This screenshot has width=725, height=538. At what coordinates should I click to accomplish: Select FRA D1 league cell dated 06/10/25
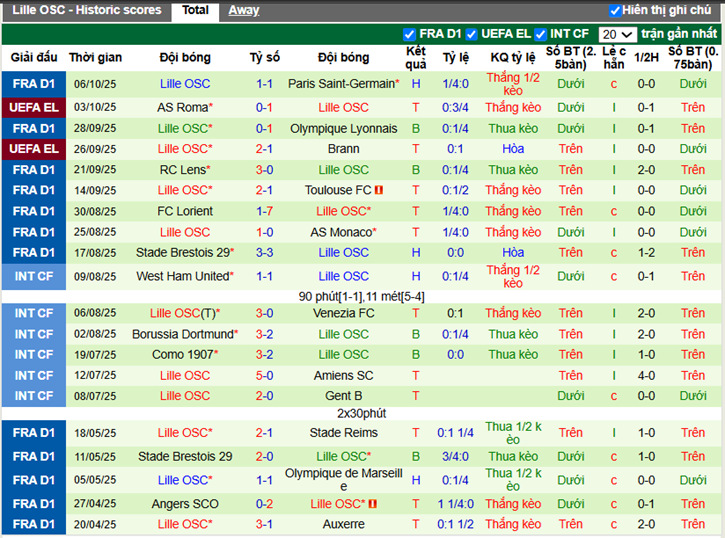pyautogui.click(x=34, y=84)
